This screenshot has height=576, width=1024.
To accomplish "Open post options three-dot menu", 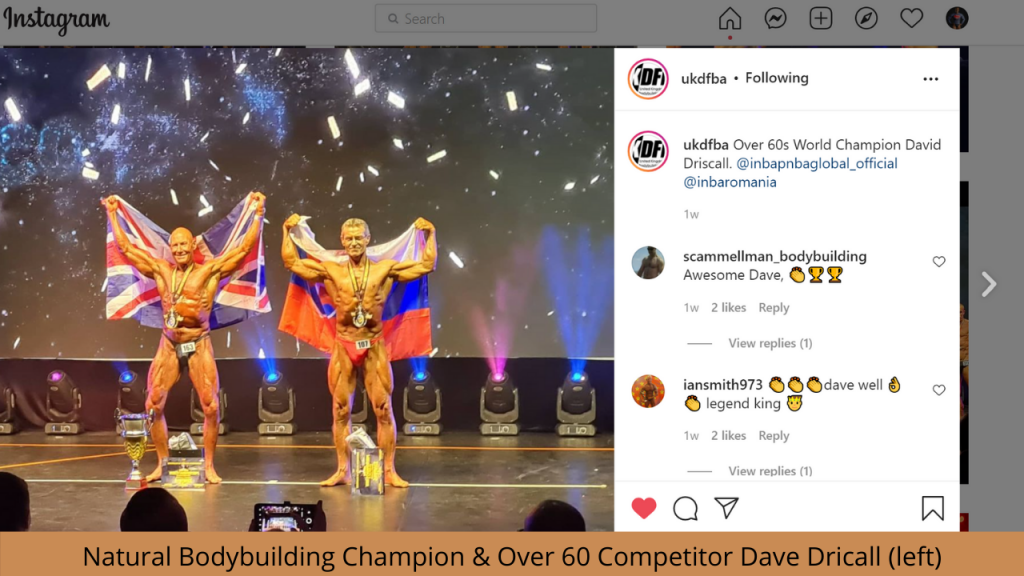I will tap(931, 79).
